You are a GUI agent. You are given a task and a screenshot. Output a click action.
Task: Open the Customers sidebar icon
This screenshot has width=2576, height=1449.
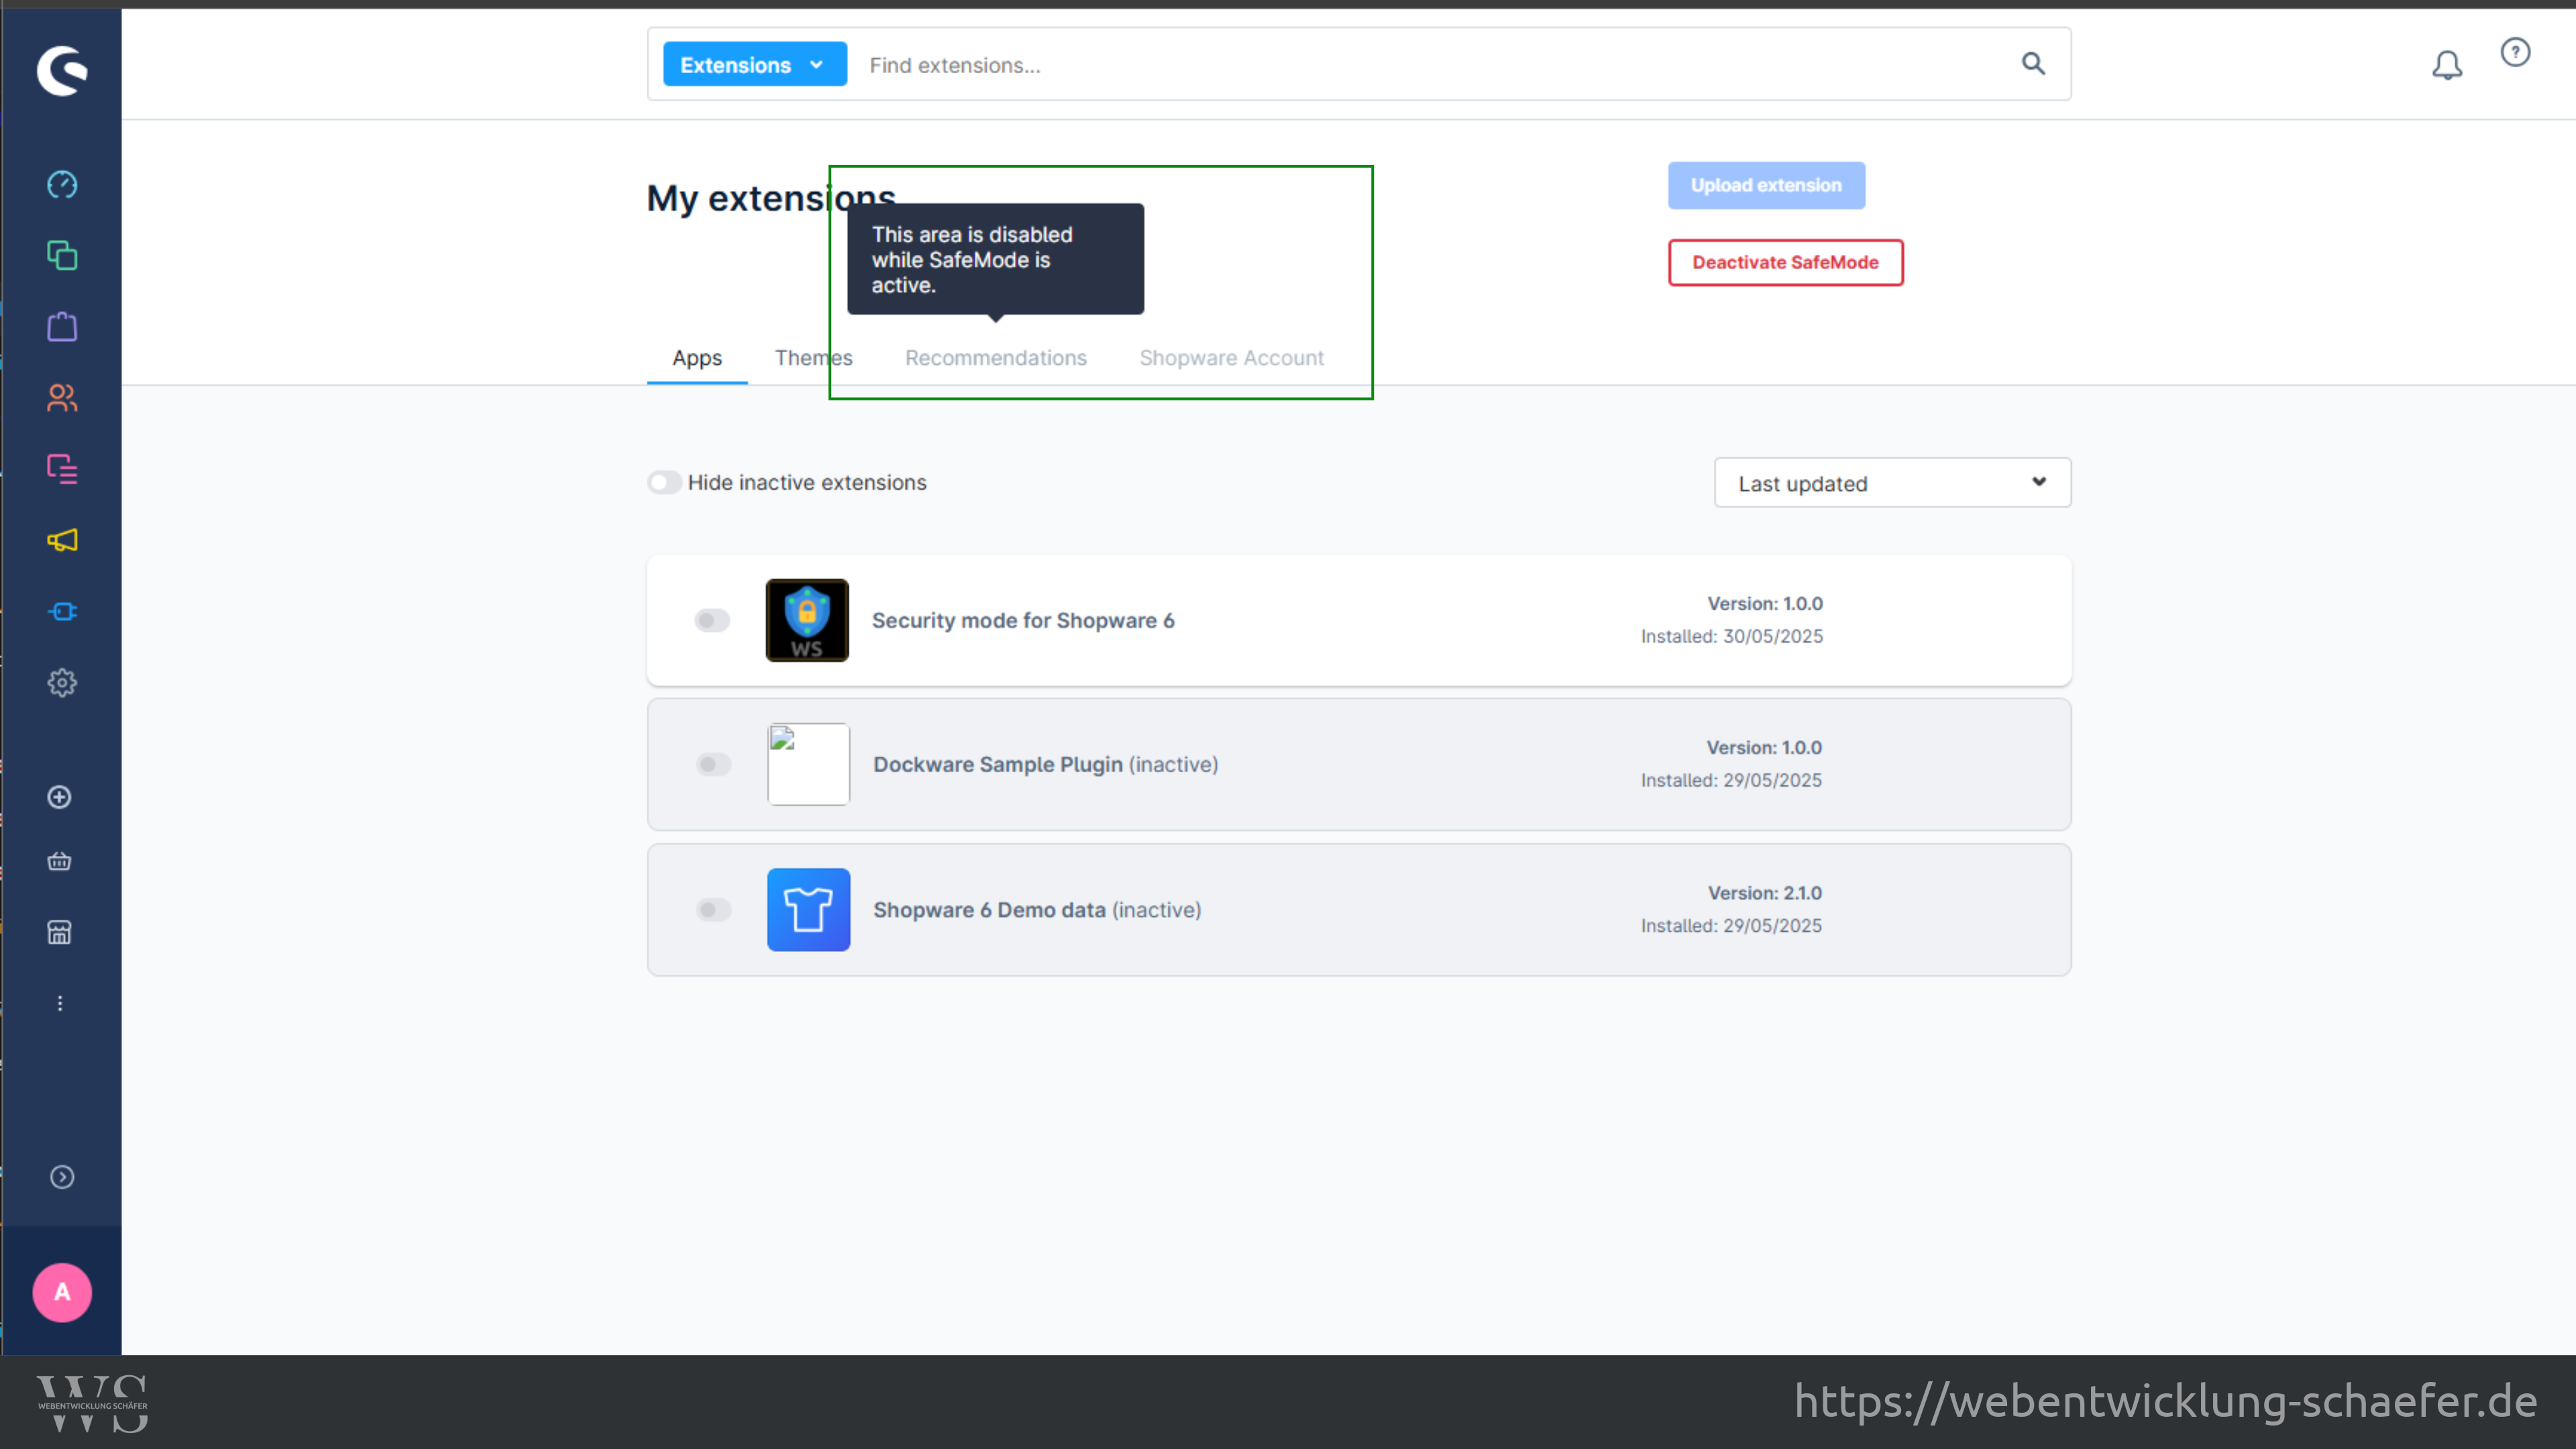click(x=62, y=398)
